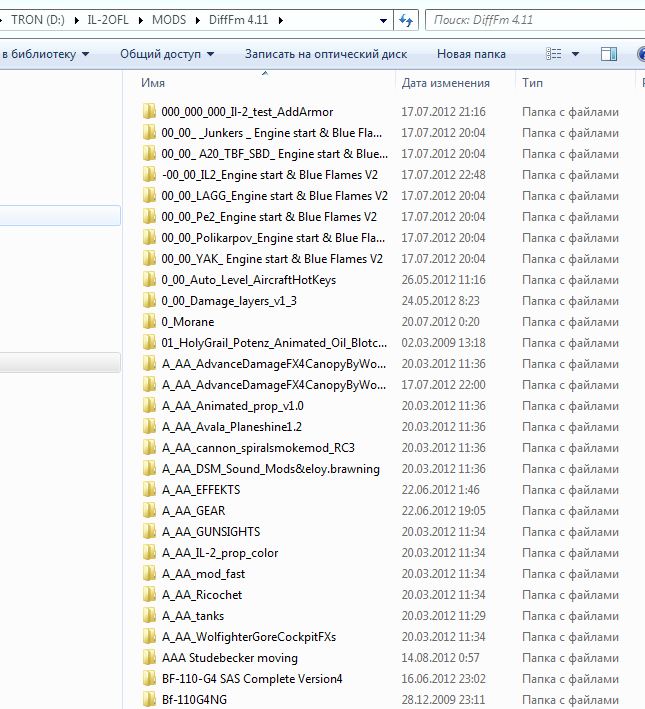Open the add to library dropdown

[x=45, y=54]
